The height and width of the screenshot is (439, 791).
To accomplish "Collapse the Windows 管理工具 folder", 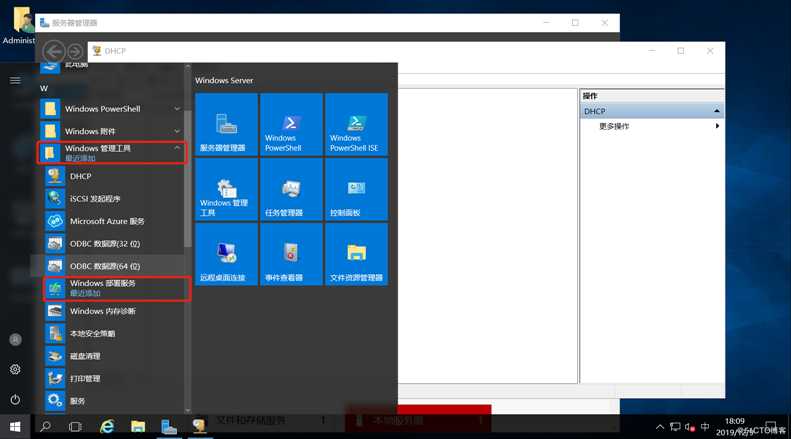I will click(112, 152).
